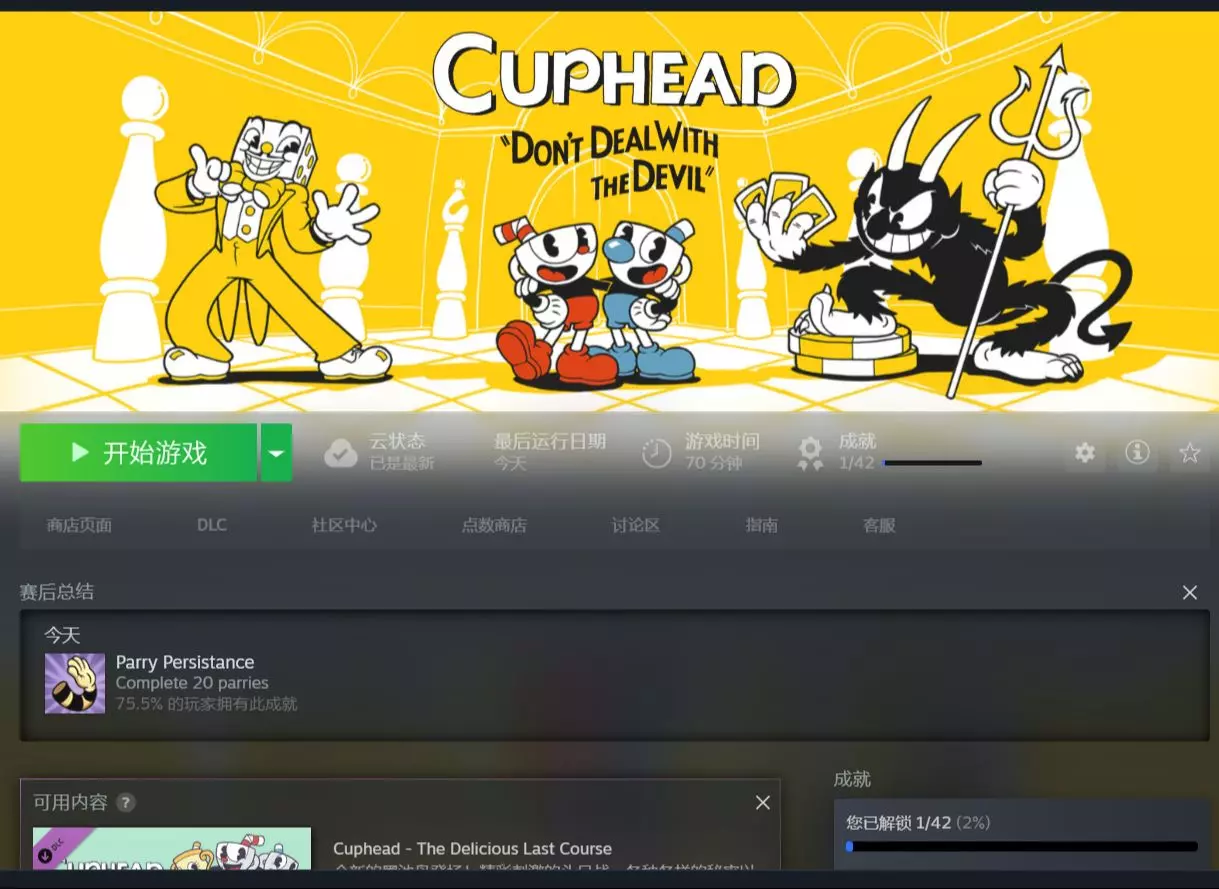
Task: Click the DLC download badge icon
Action: 45,856
